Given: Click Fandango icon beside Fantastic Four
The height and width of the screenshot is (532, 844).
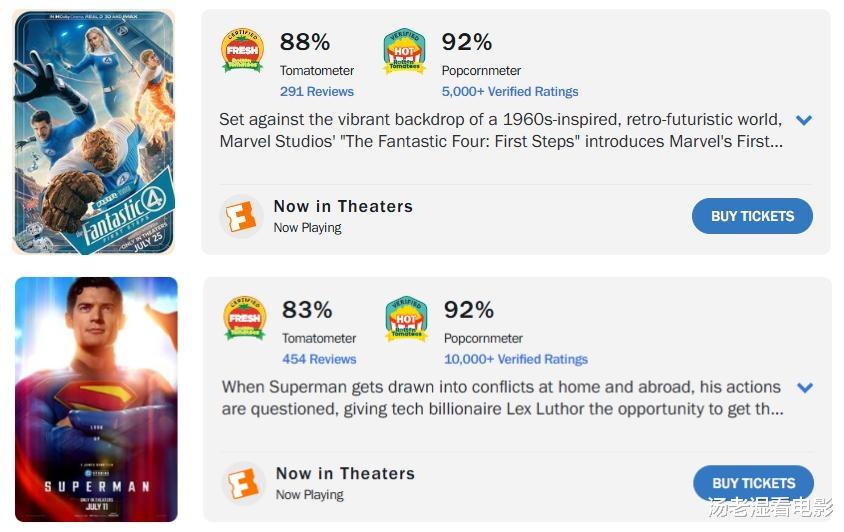Looking at the screenshot, I should click(x=241, y=216).
